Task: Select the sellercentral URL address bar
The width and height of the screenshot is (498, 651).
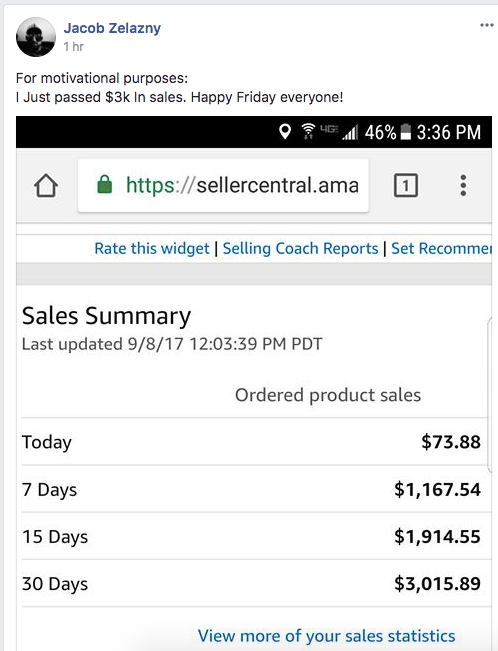Action: point(223,185)
